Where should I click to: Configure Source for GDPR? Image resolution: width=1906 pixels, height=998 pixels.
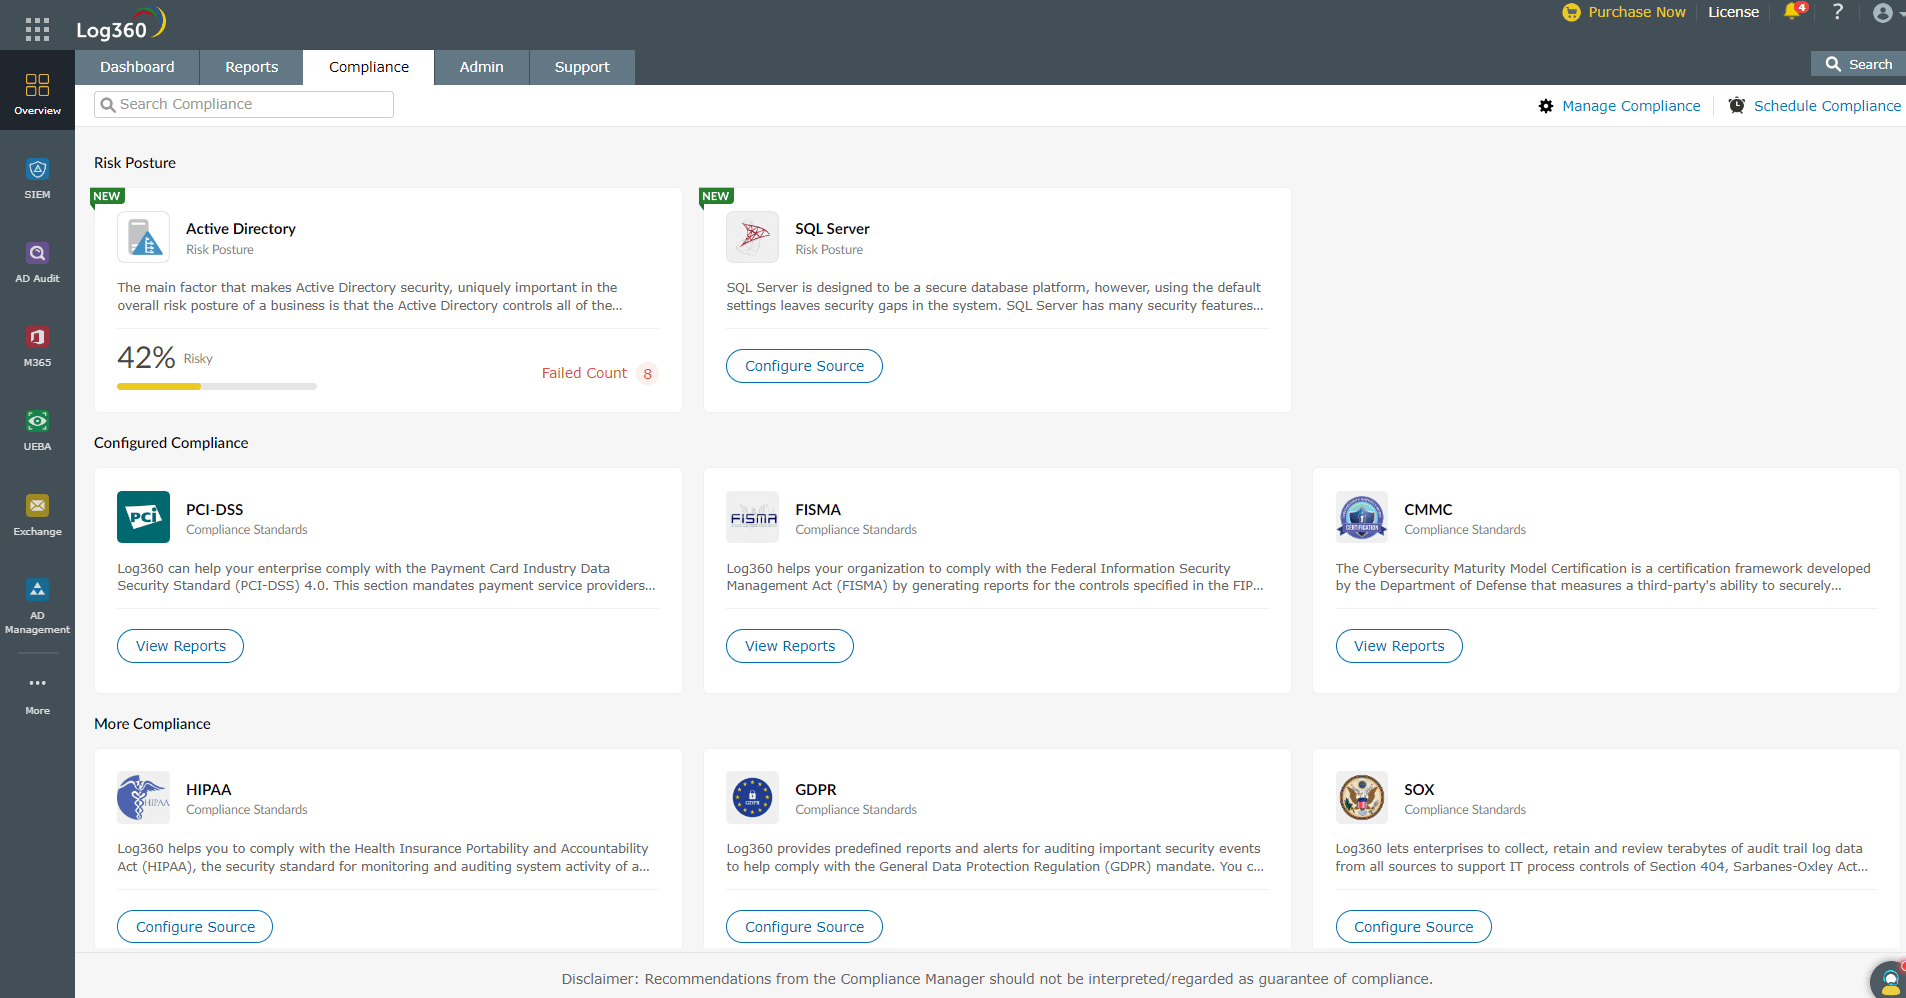tap(804, 927)
